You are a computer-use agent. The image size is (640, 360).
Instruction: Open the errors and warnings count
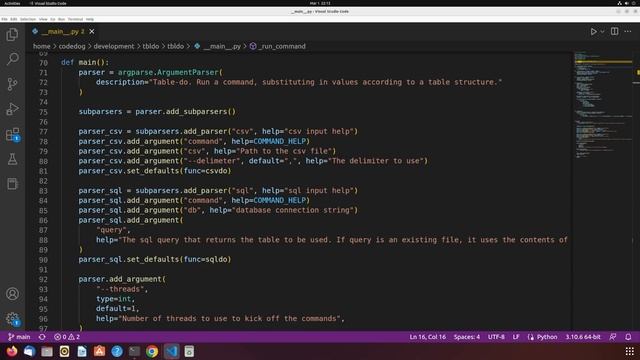coord(67,337)
